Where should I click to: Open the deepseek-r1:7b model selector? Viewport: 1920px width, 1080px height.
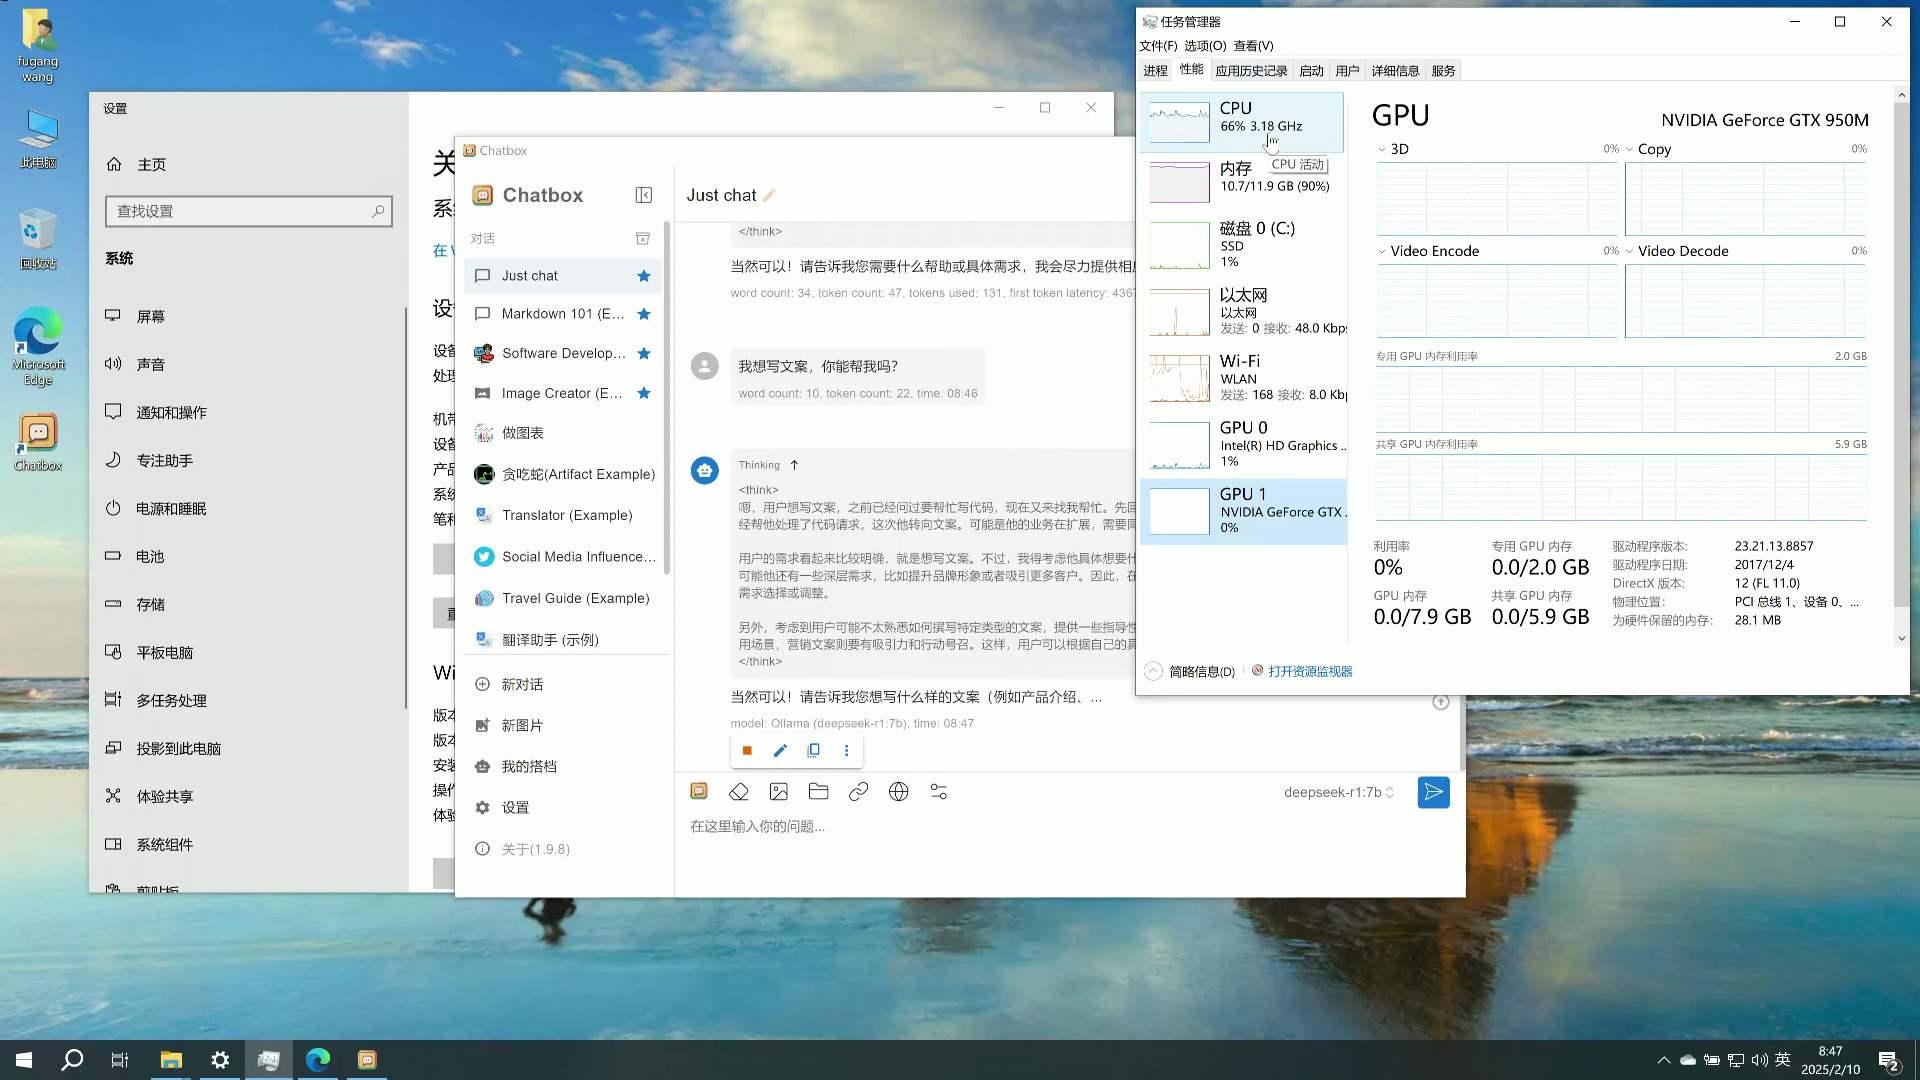[1338, 792]
